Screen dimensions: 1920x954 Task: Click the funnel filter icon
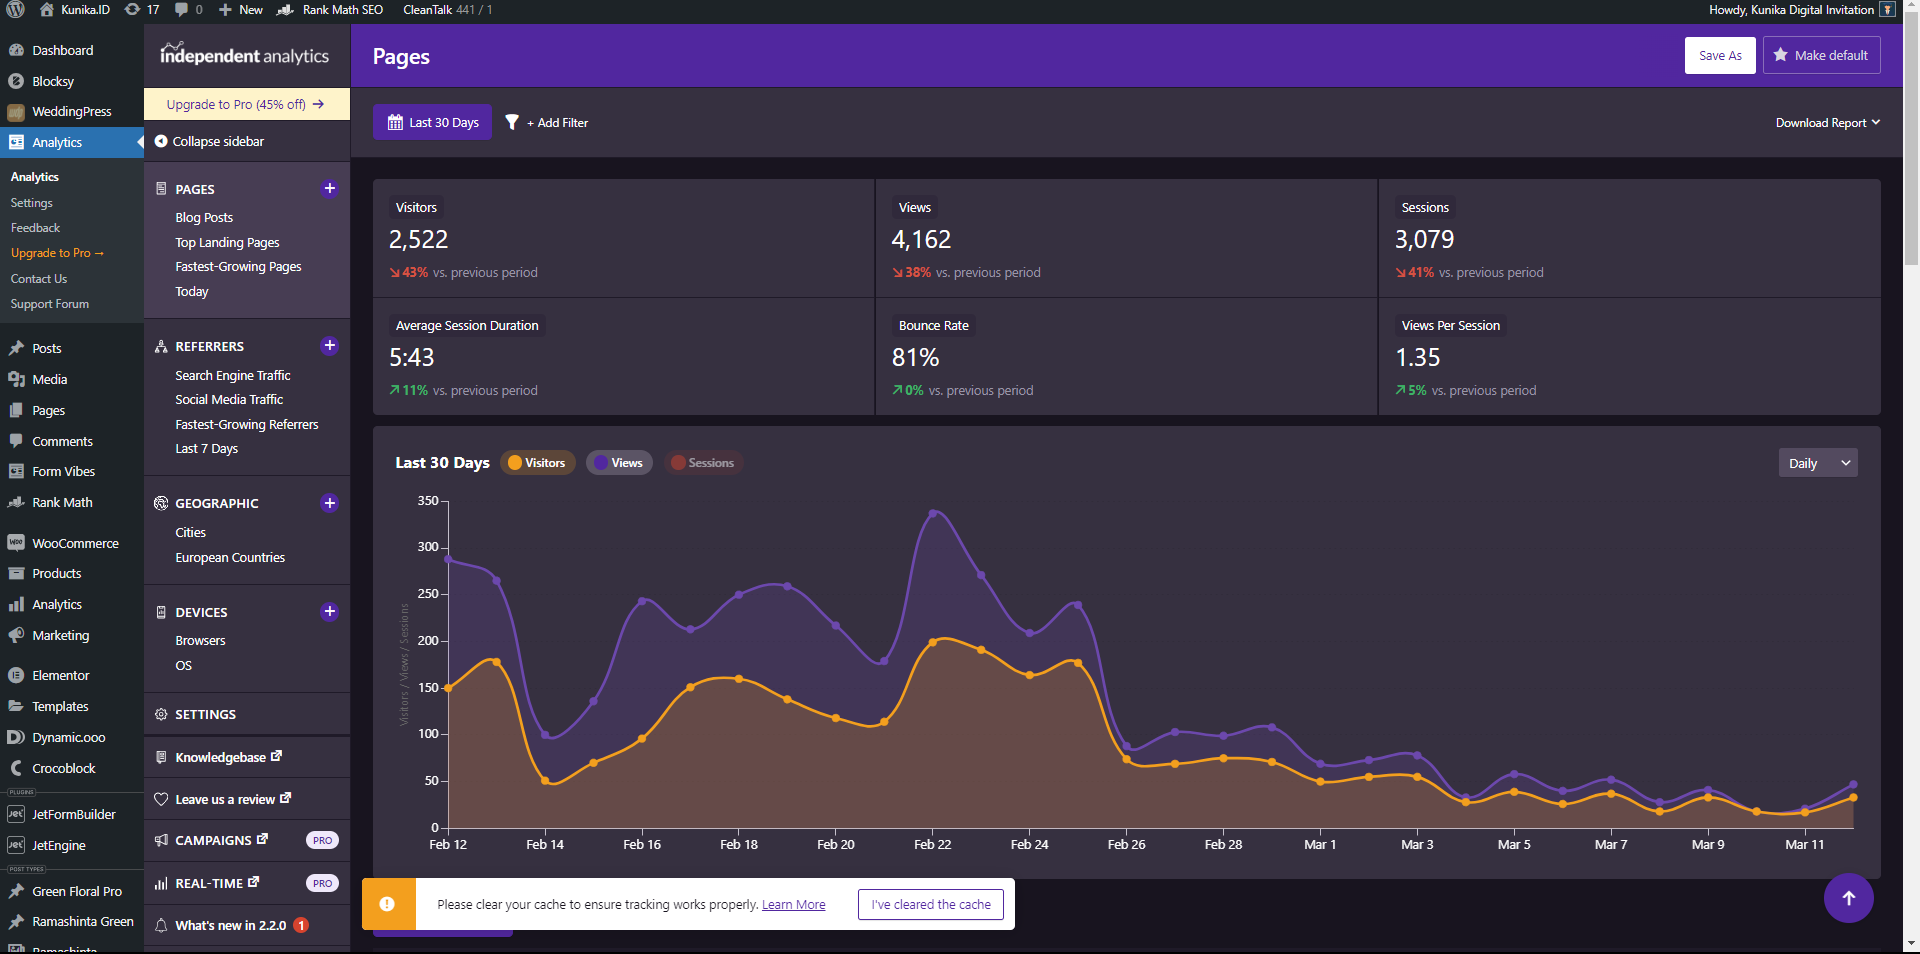[512, 122]
